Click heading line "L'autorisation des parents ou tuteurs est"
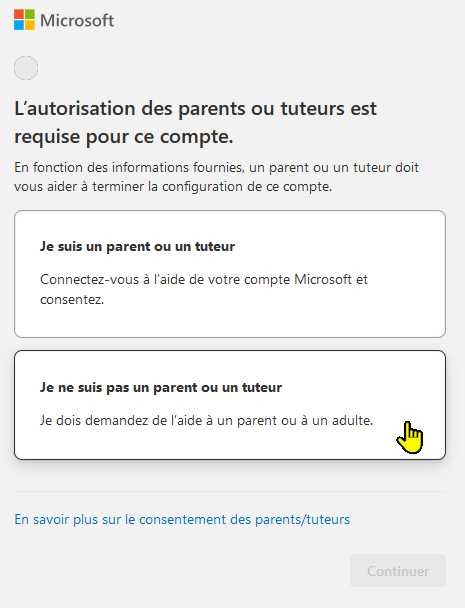This screenshot has width=465, height=608. click(195, 108)
